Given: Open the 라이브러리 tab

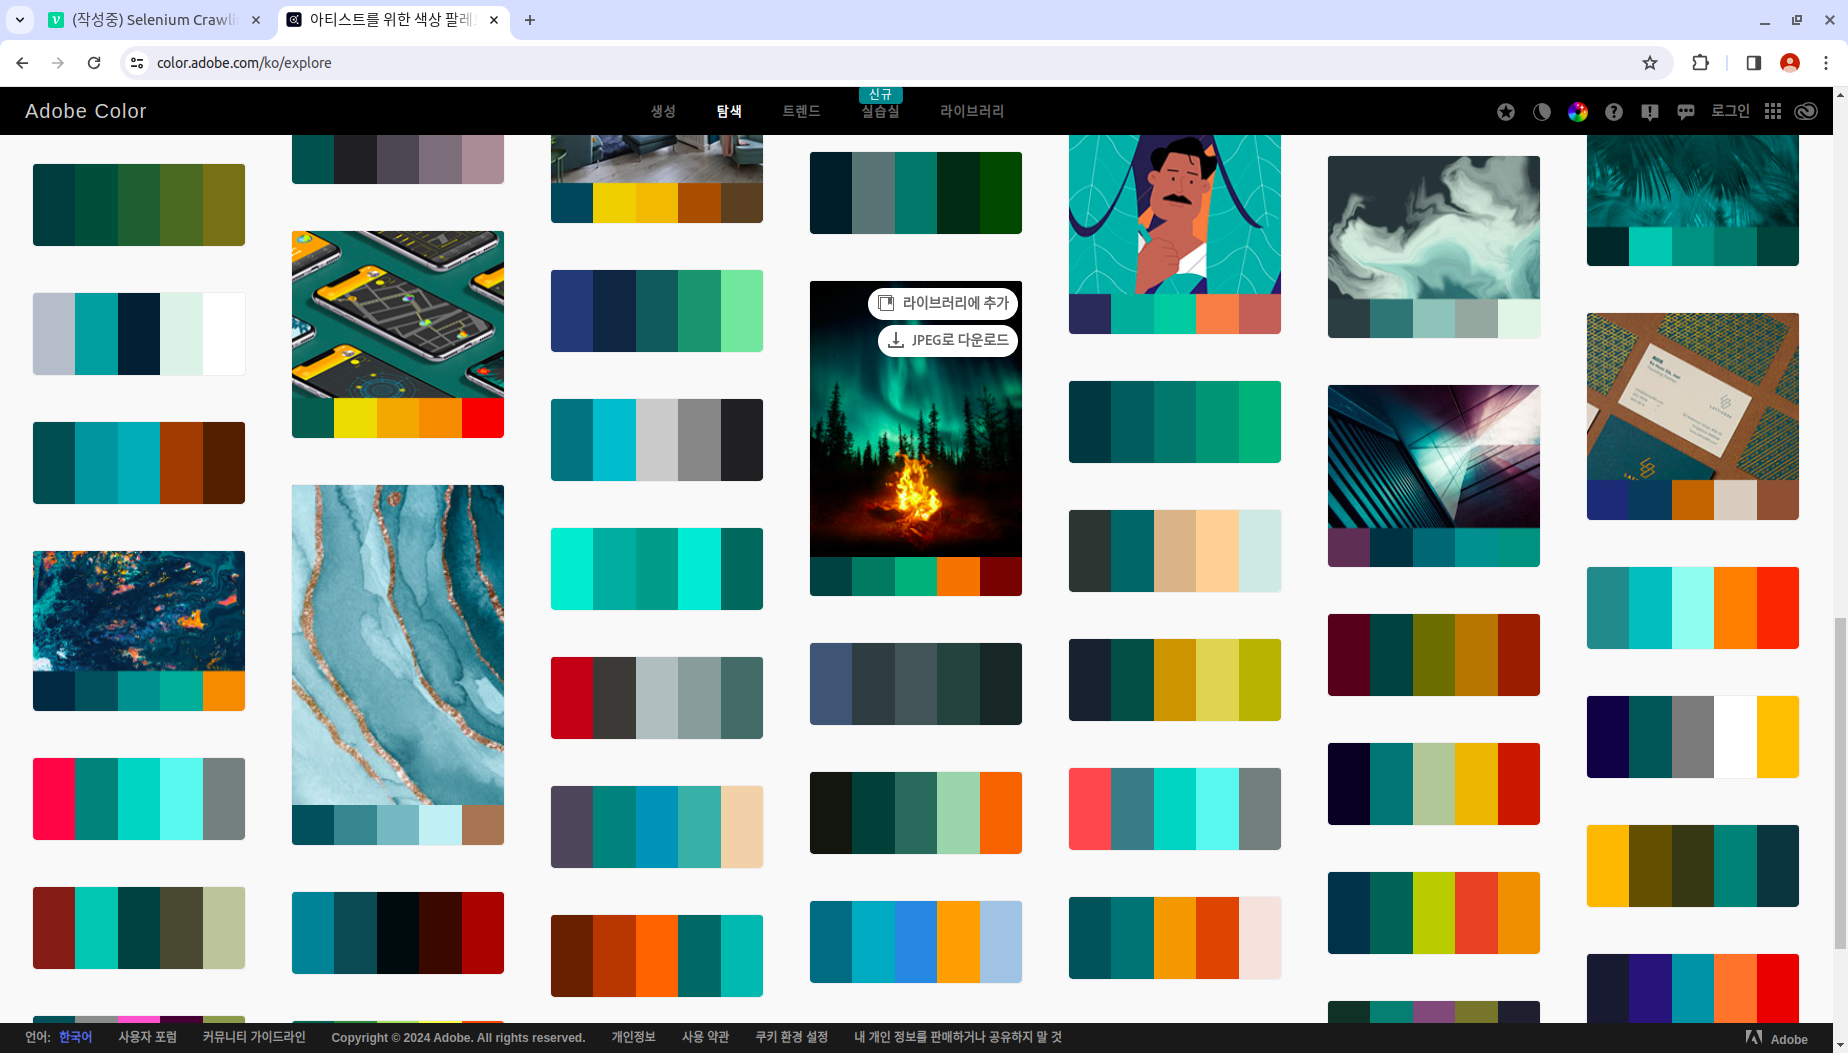Looking at the screenshot, I should click(971, 111).
